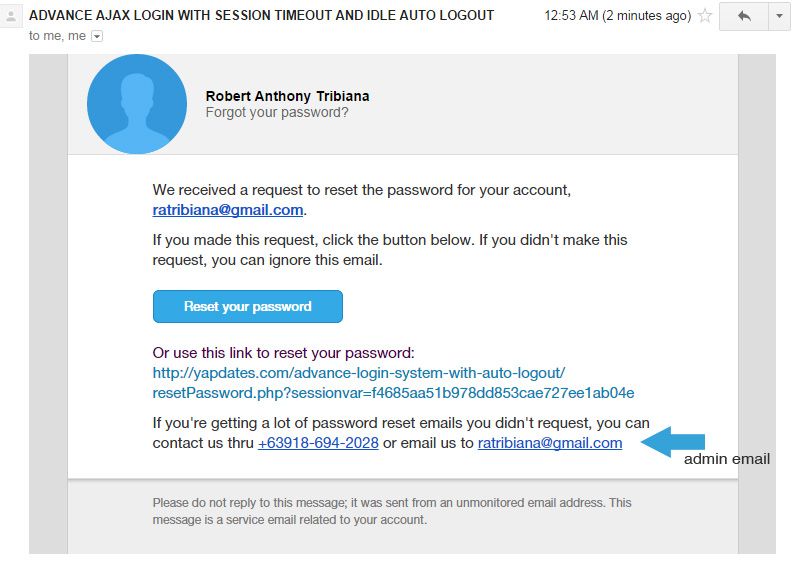Click the +63918-694-2028 phone number link
Image resolution: width=803 pixels, height=574 pixels.
pyautogui.click(x=318, y=443)
